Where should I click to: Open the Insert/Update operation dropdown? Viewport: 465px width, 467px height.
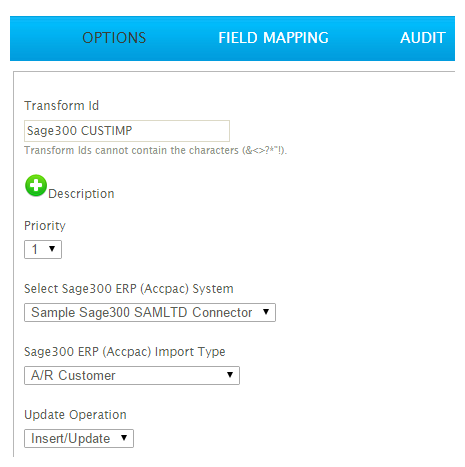79,438
